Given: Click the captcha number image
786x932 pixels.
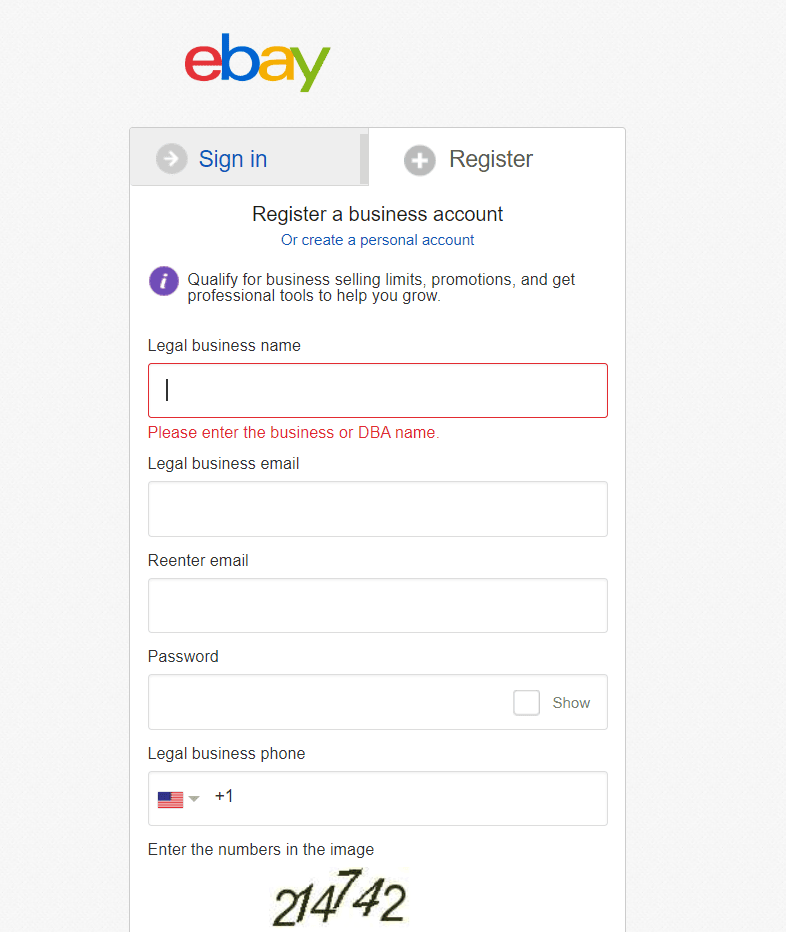Looking at the screenshot, I should (339, 898).
